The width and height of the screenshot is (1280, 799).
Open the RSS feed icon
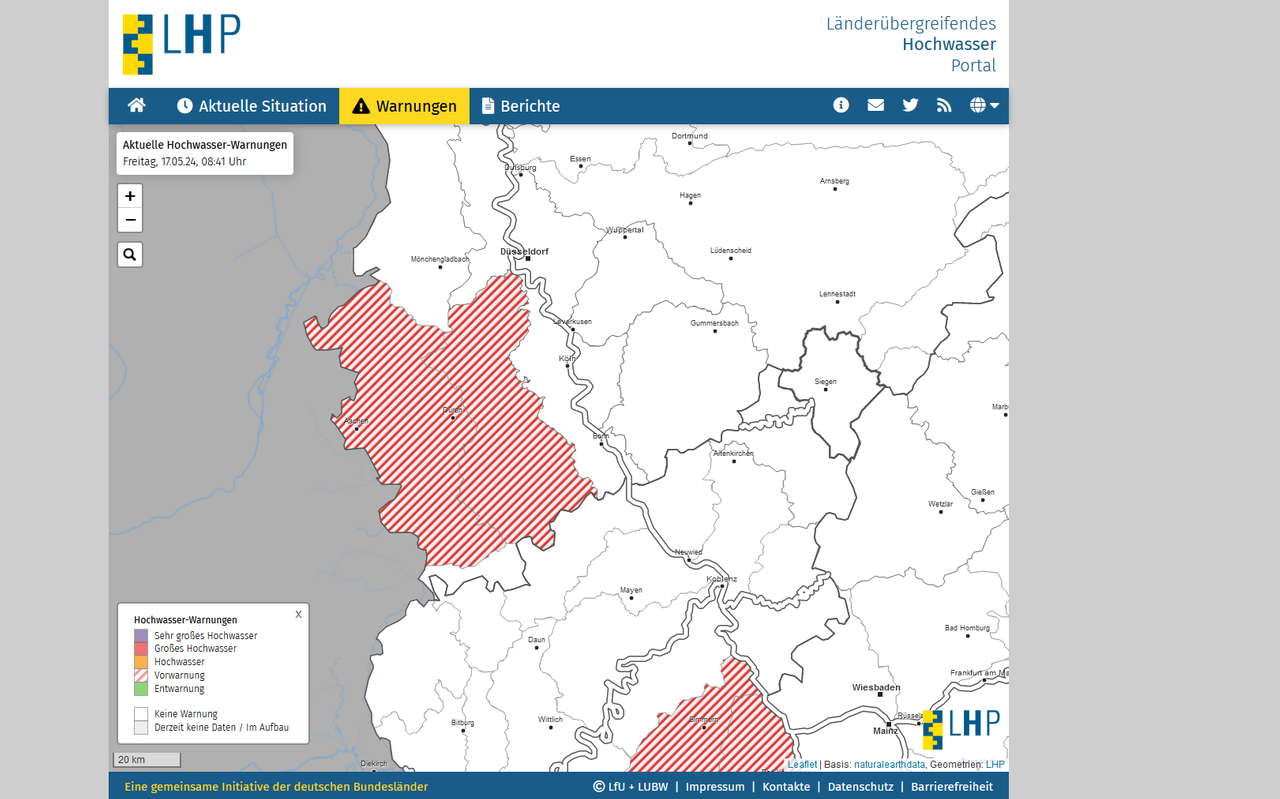point(944,105)
